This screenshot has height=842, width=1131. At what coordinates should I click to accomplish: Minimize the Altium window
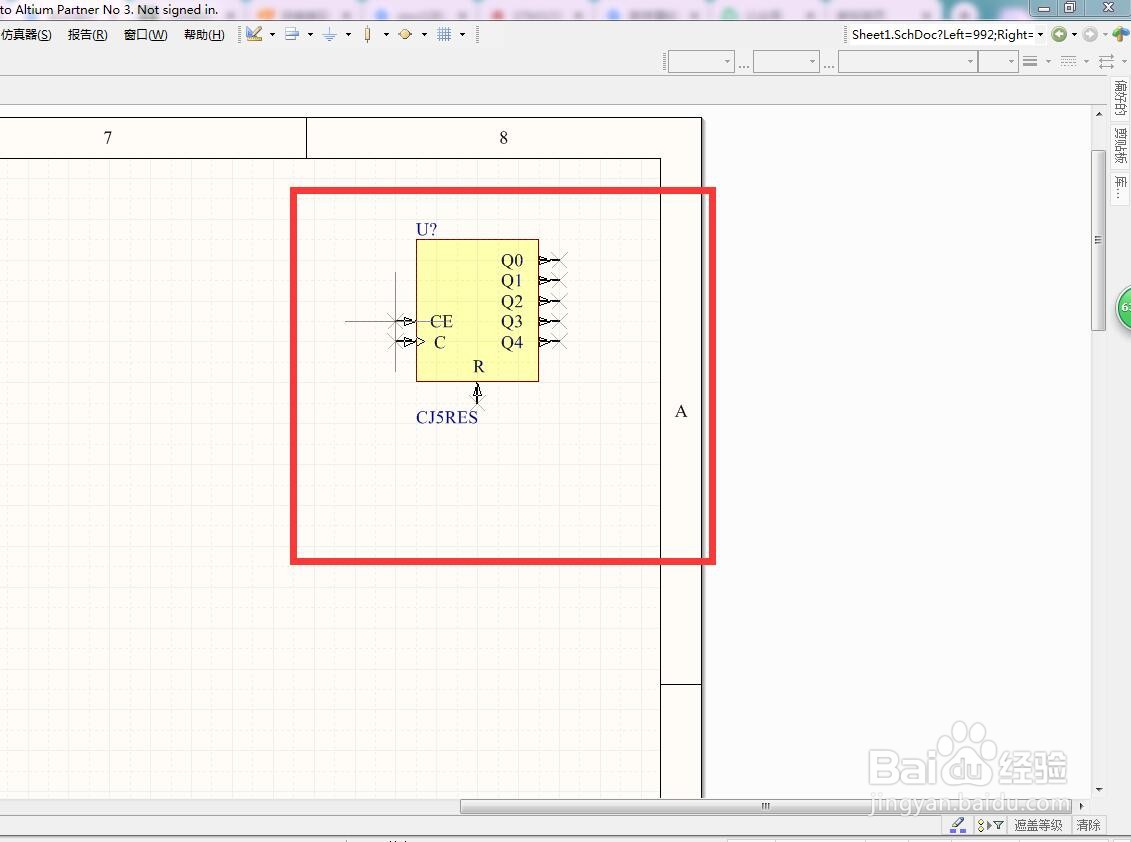click(1044, 7)
